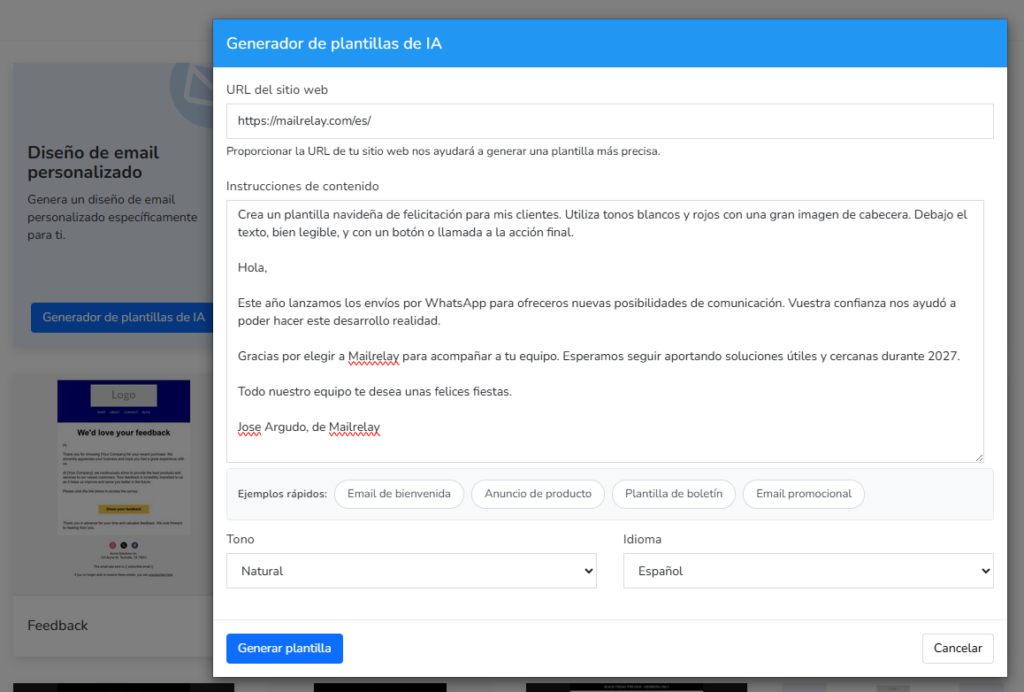Image resolution: width=1024 pixels, height=692 pixels.
Task: Click the URL helper text about plantilla más precisa
Action: pos(443,151)
